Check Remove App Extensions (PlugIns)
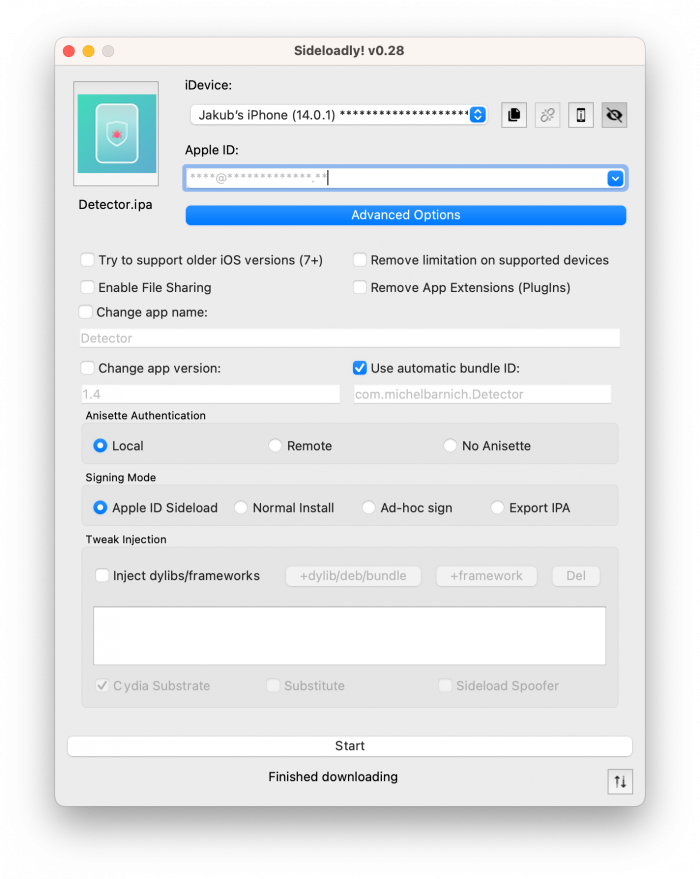 [360, 288]
